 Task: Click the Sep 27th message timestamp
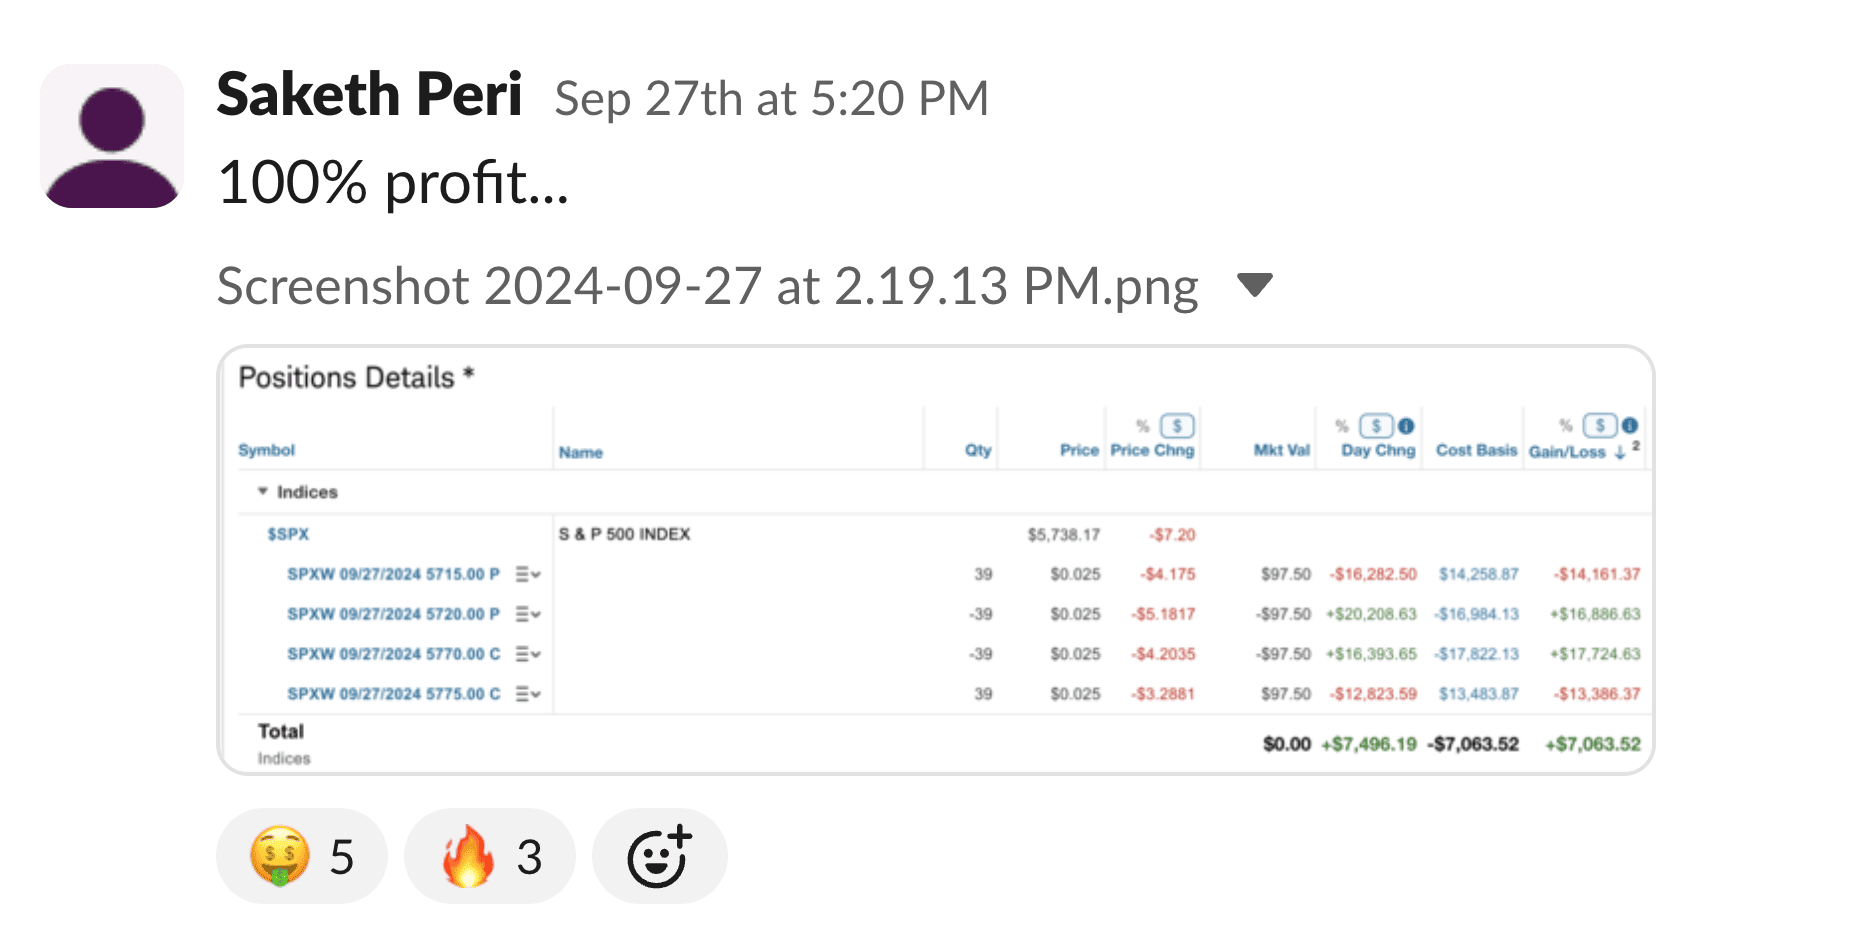(771, 99)
